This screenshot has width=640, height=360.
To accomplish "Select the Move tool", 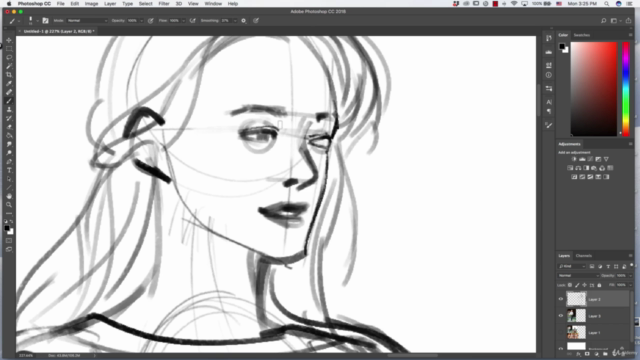I will pos(9,40).
